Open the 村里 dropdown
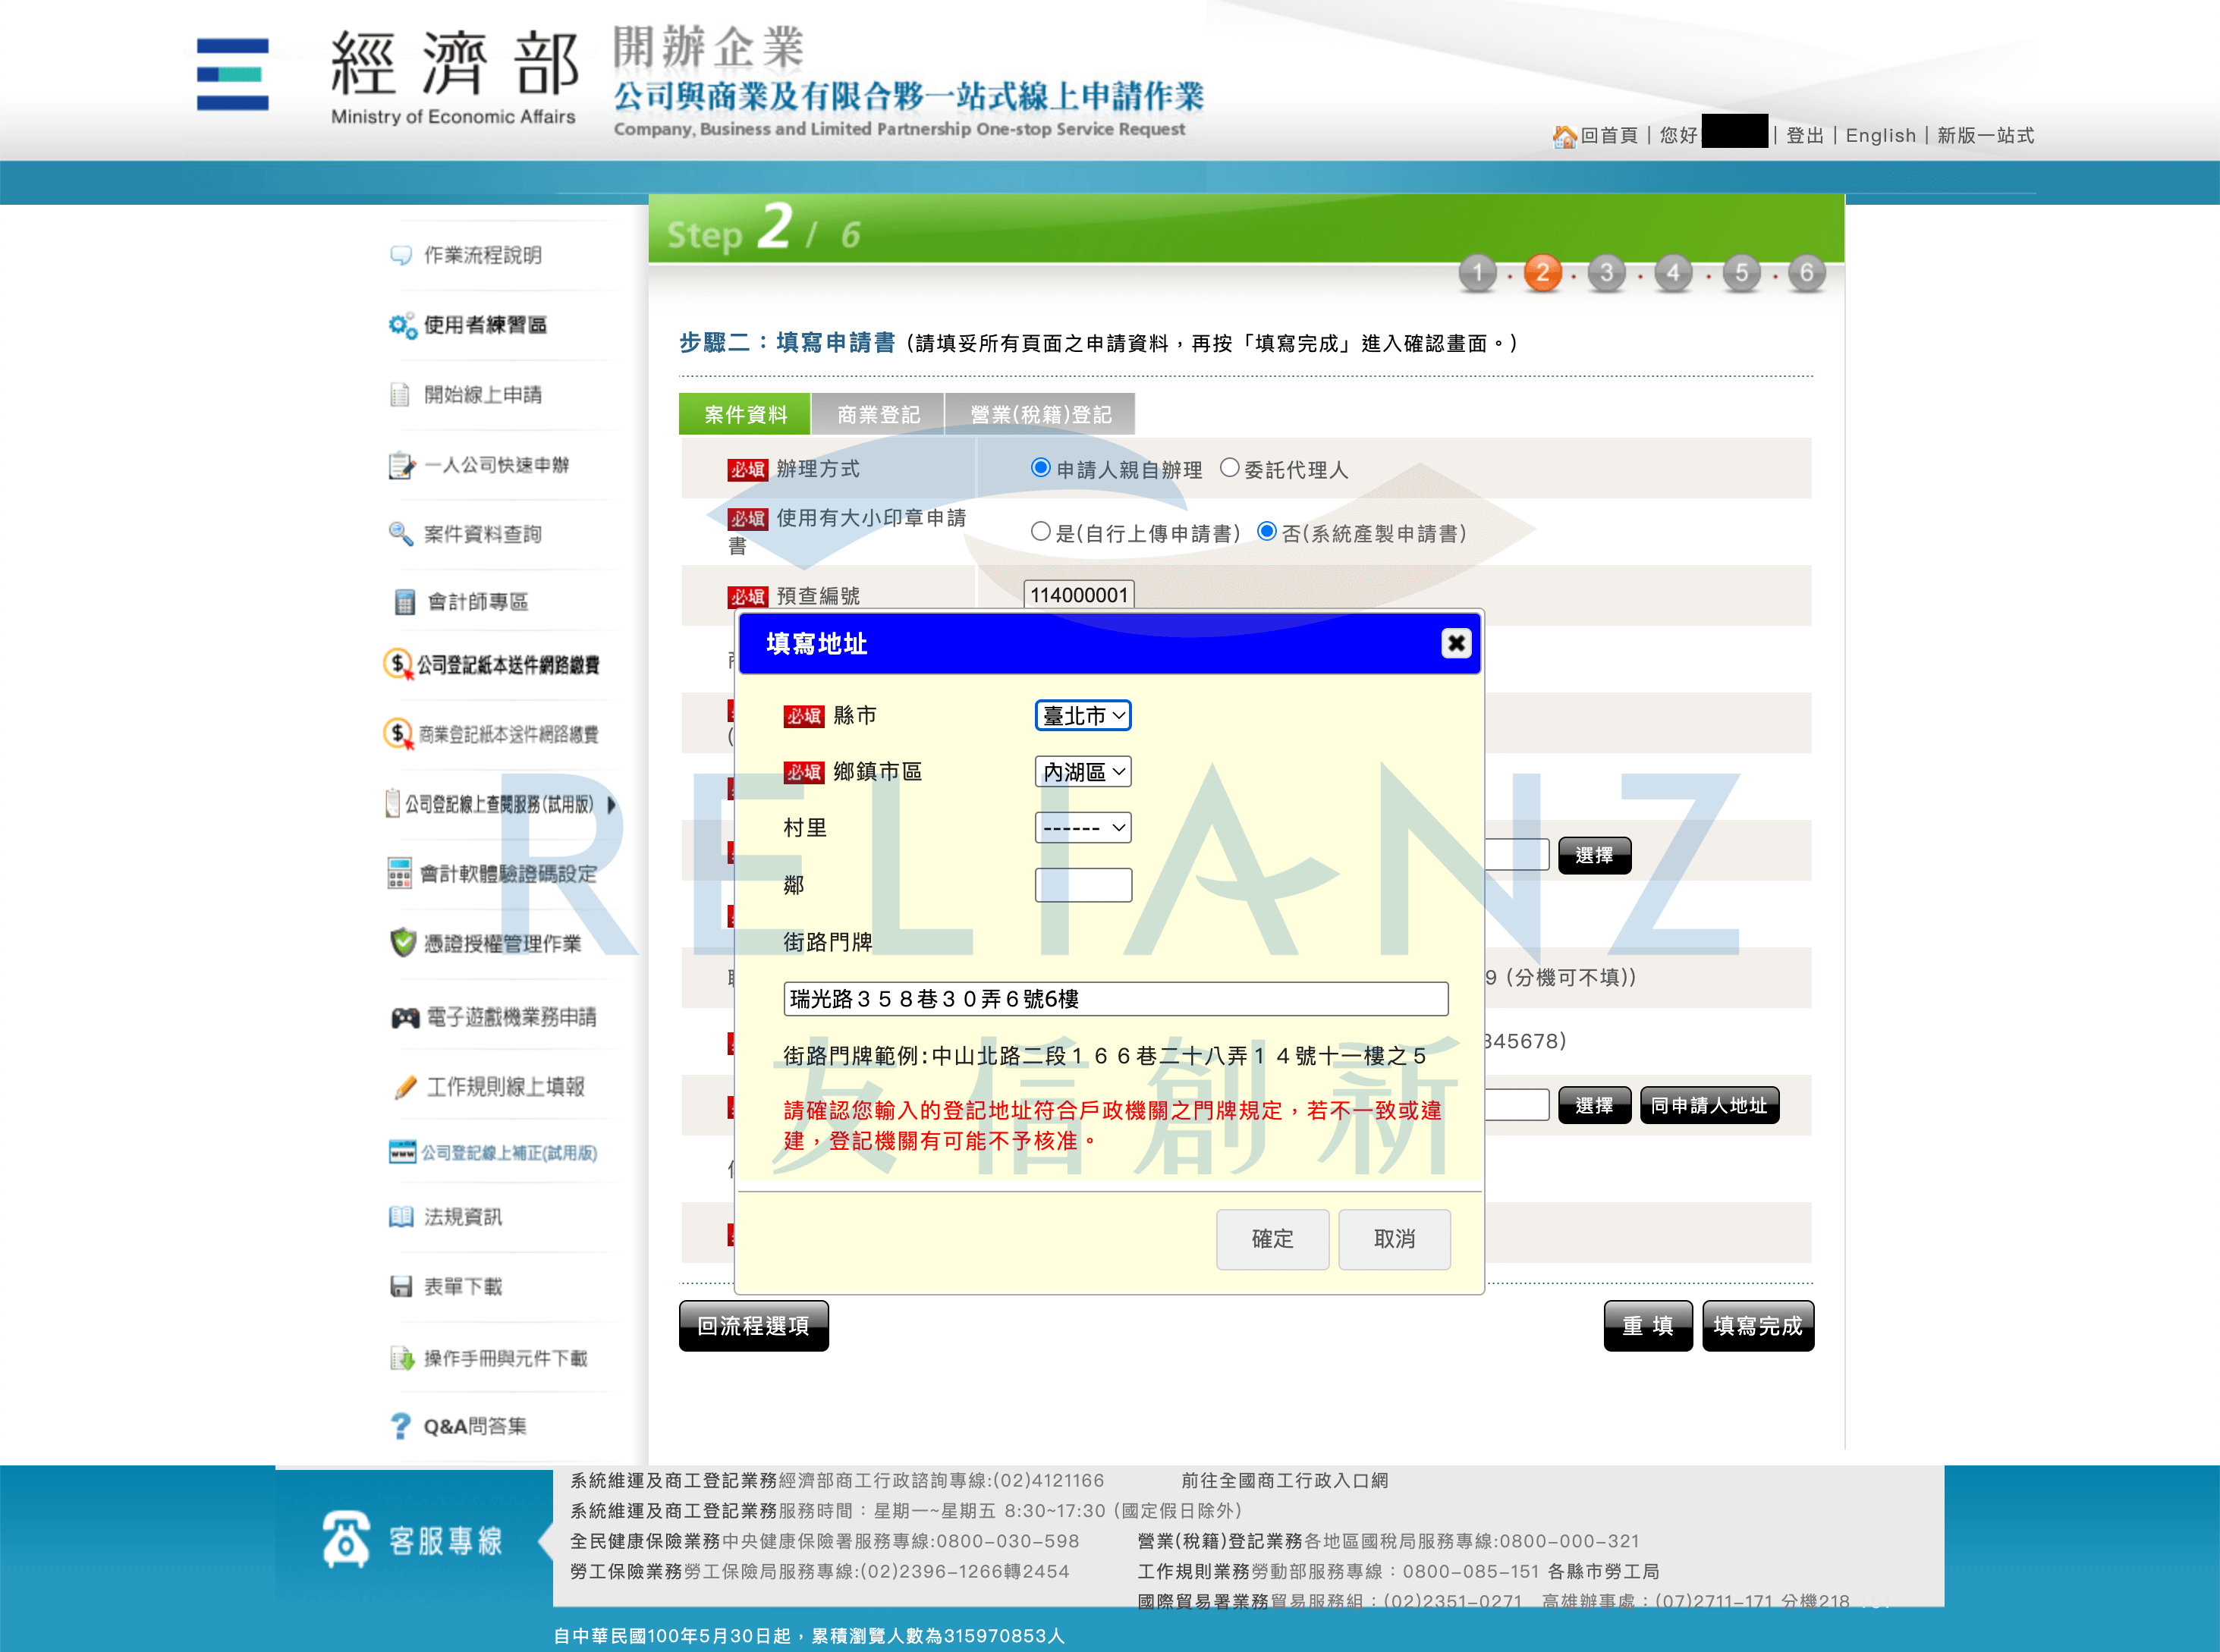Screen dimensions: 2220x1652 click(1083, 828)
